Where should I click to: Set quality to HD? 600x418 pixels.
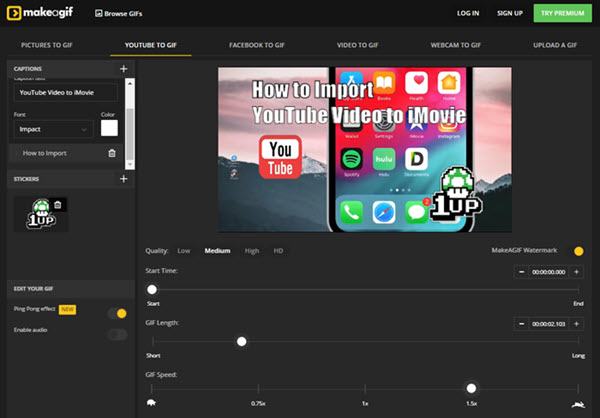[x=278, y=251]
